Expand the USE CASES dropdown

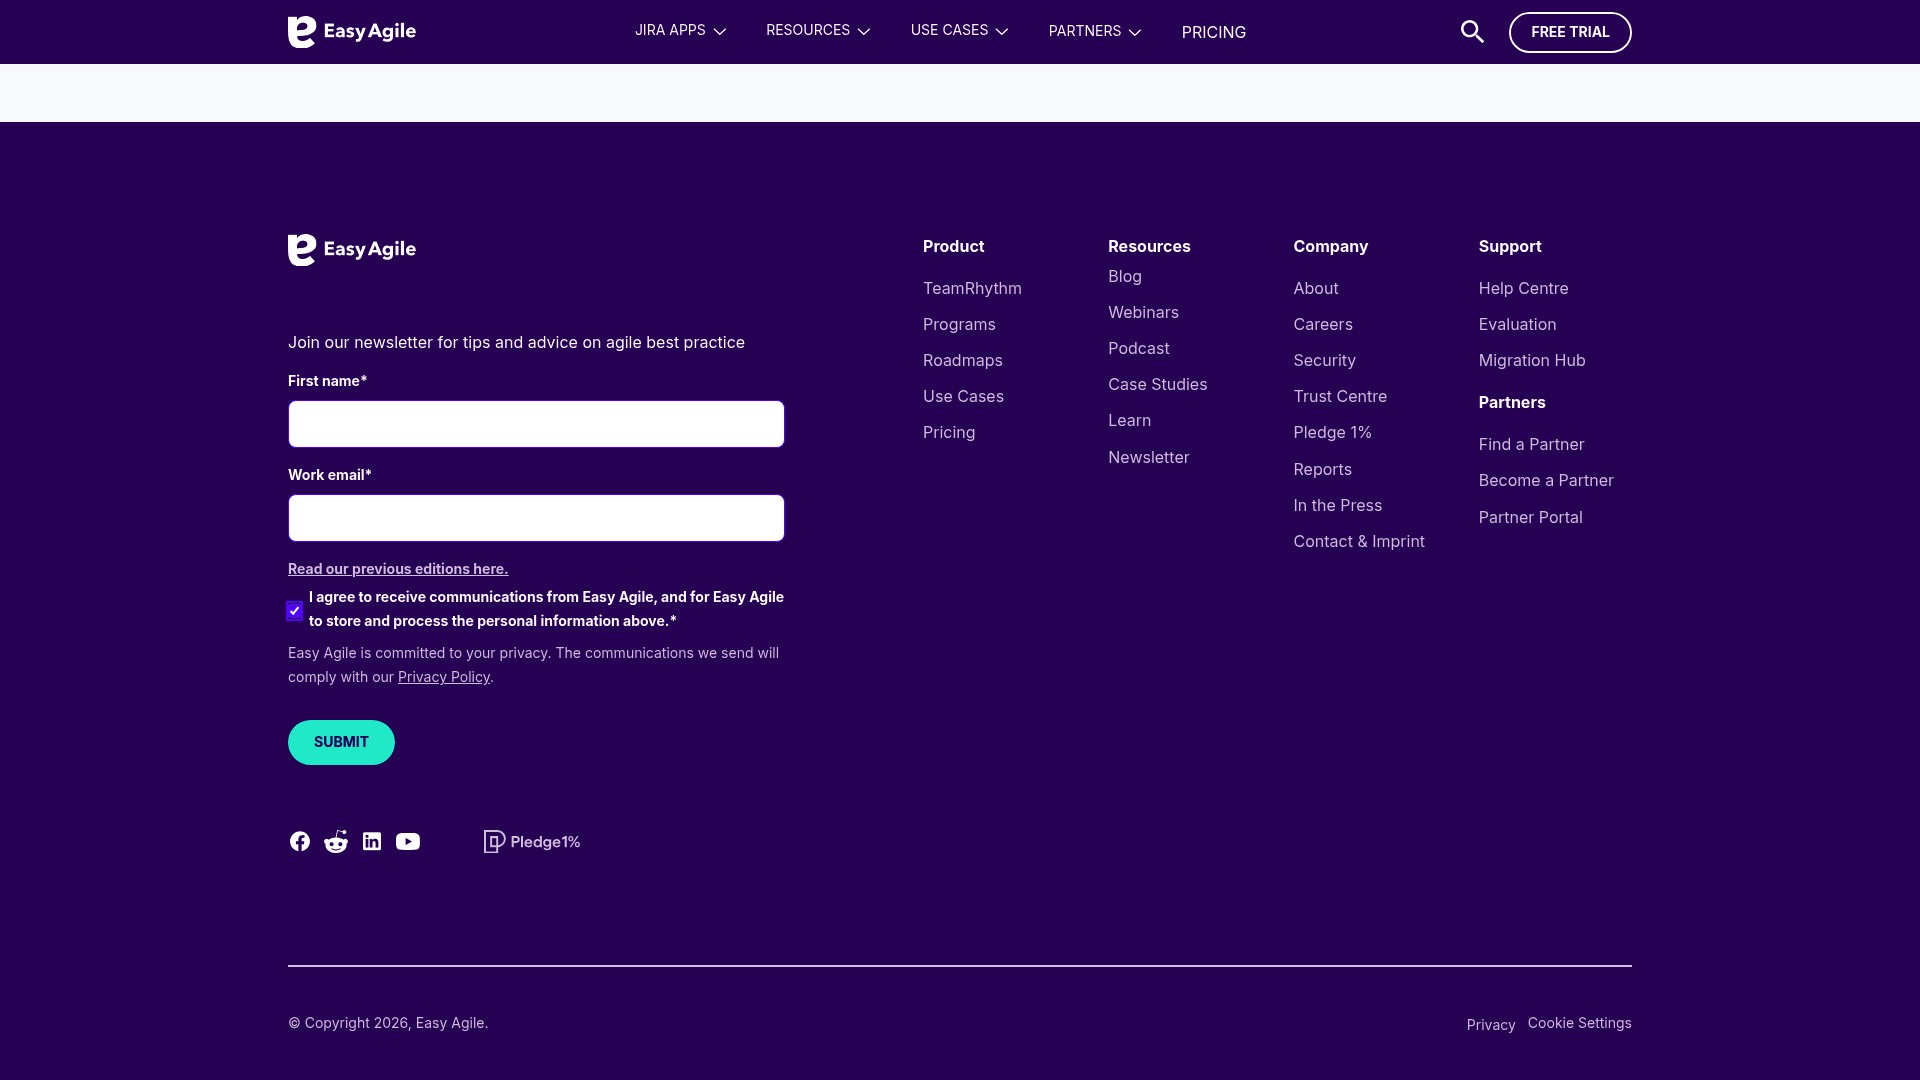click(x=959, y=31)
